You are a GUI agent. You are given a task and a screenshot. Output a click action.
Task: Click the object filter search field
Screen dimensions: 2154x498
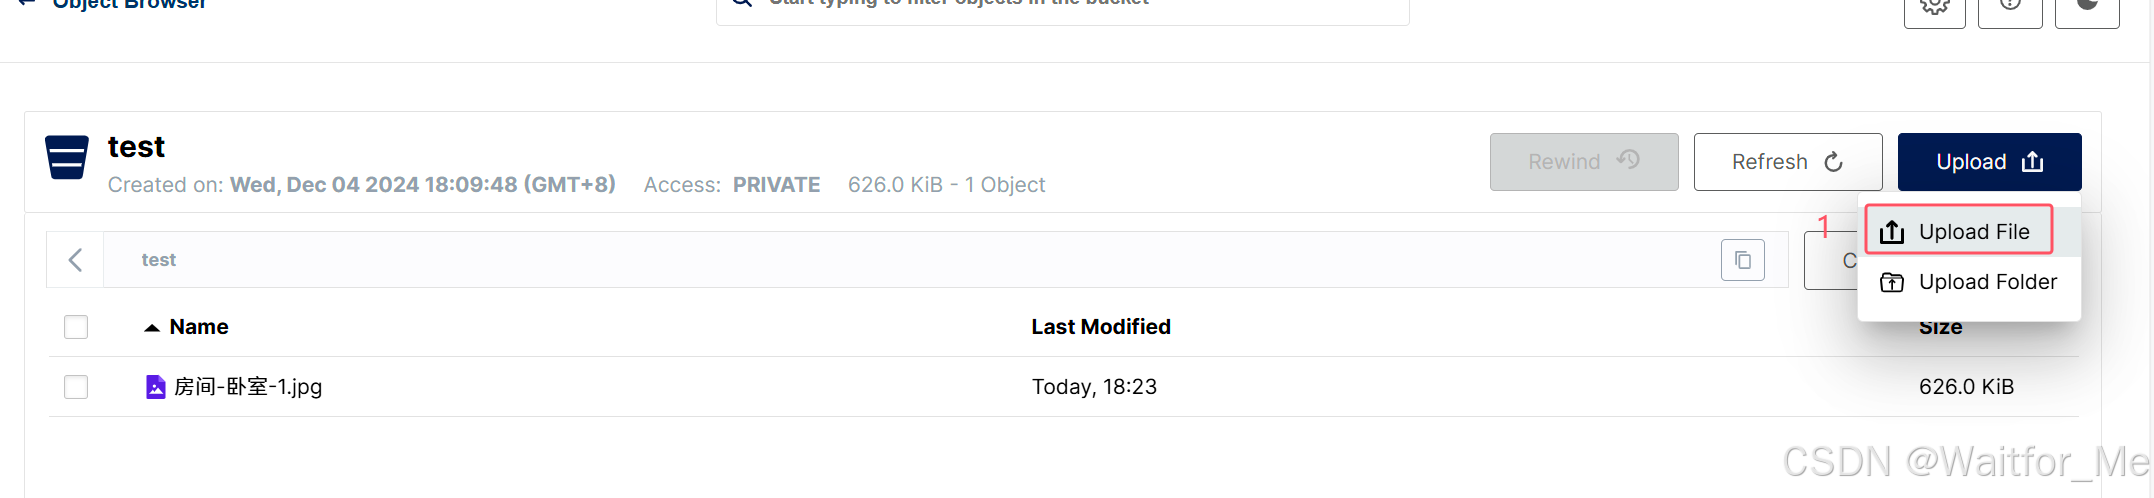pos(1062,8)
